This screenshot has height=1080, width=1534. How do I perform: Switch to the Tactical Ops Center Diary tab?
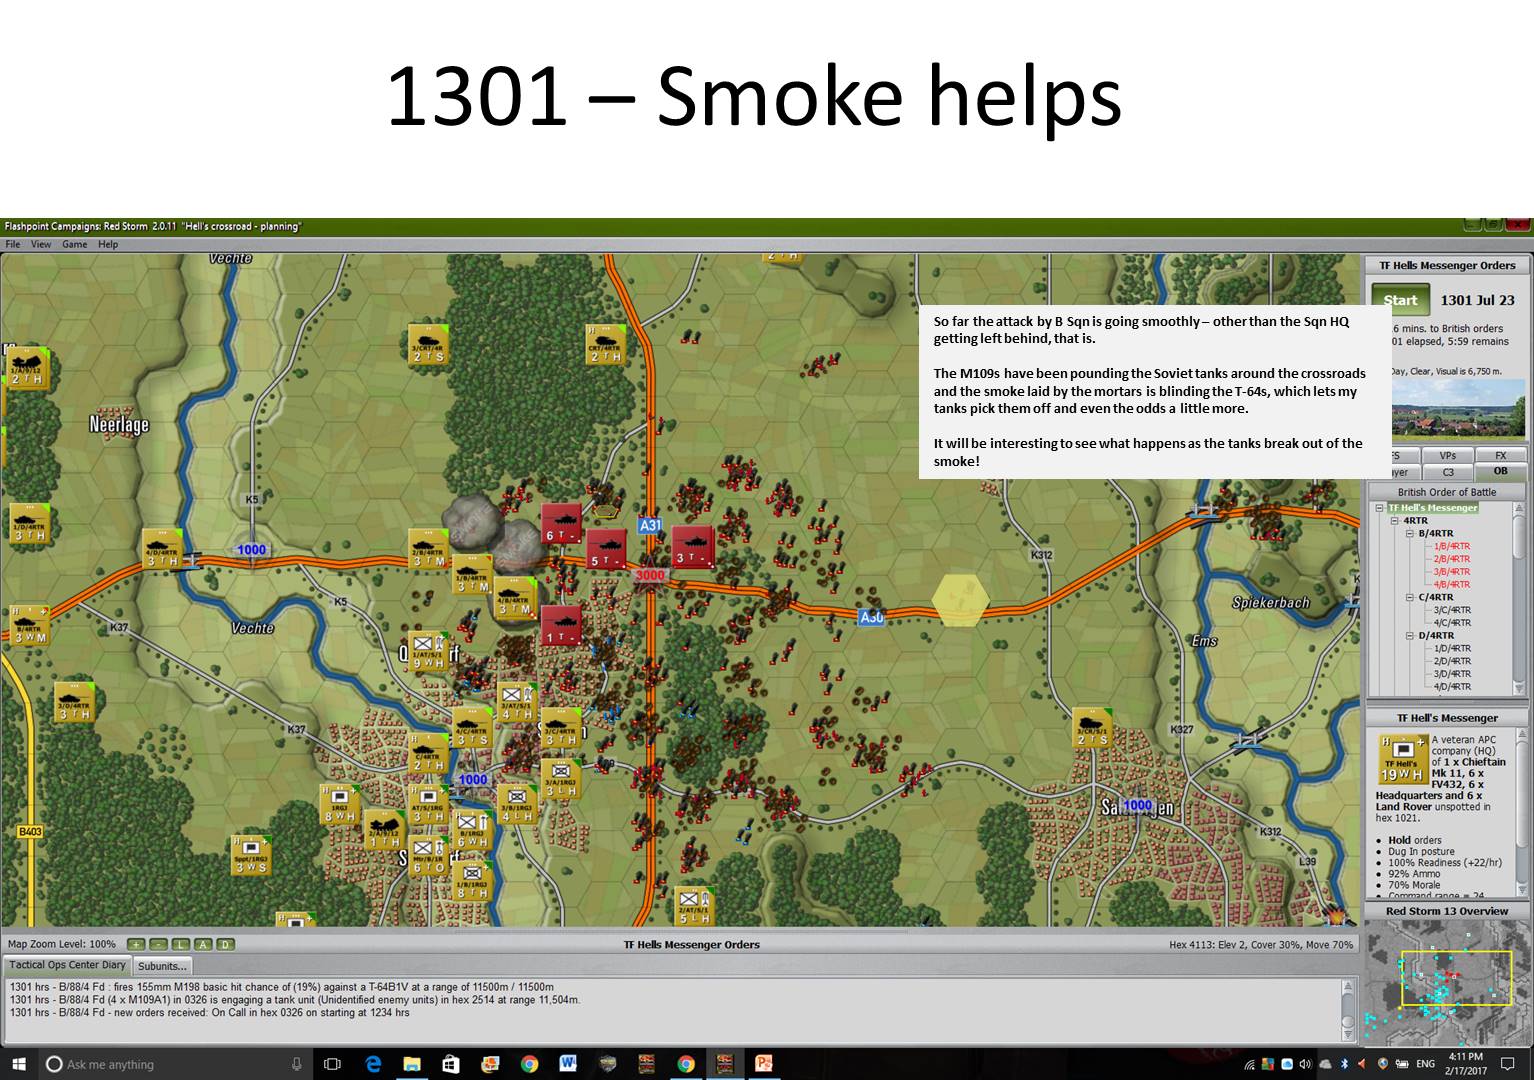(67, 965)
